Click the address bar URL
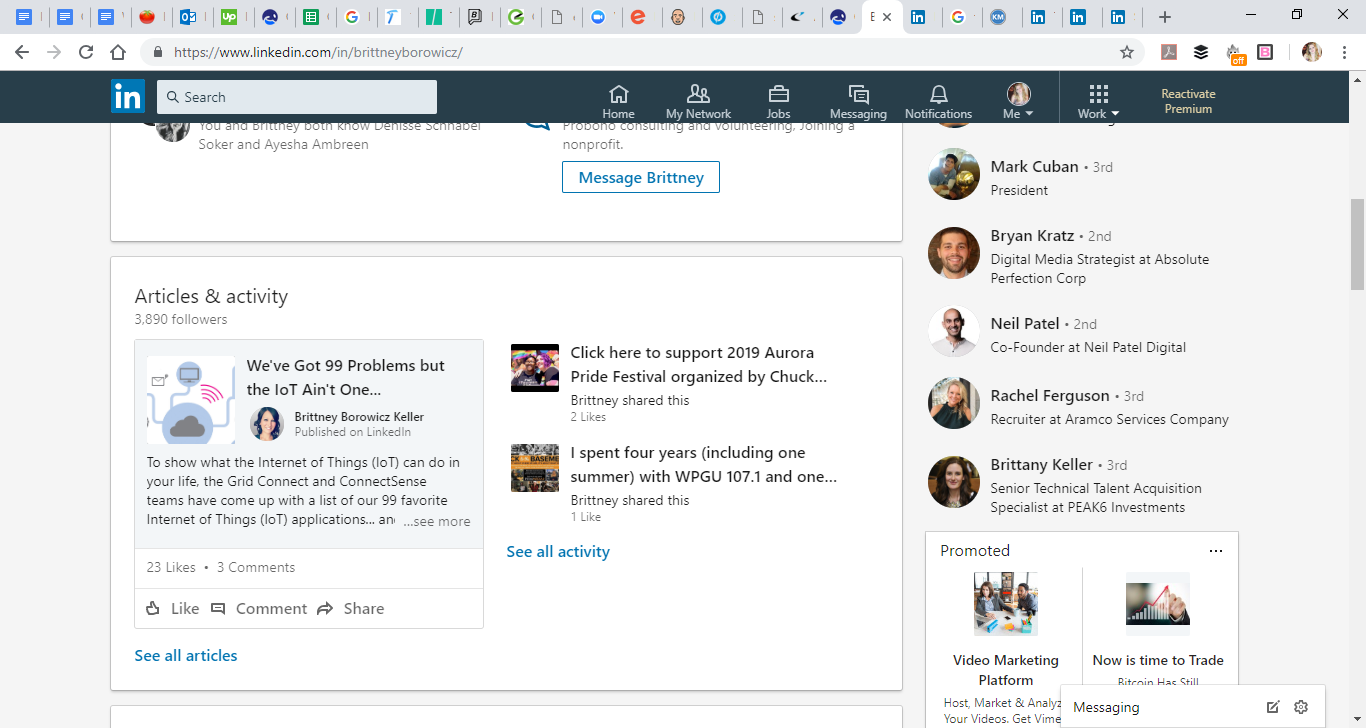 pos(318,52)
